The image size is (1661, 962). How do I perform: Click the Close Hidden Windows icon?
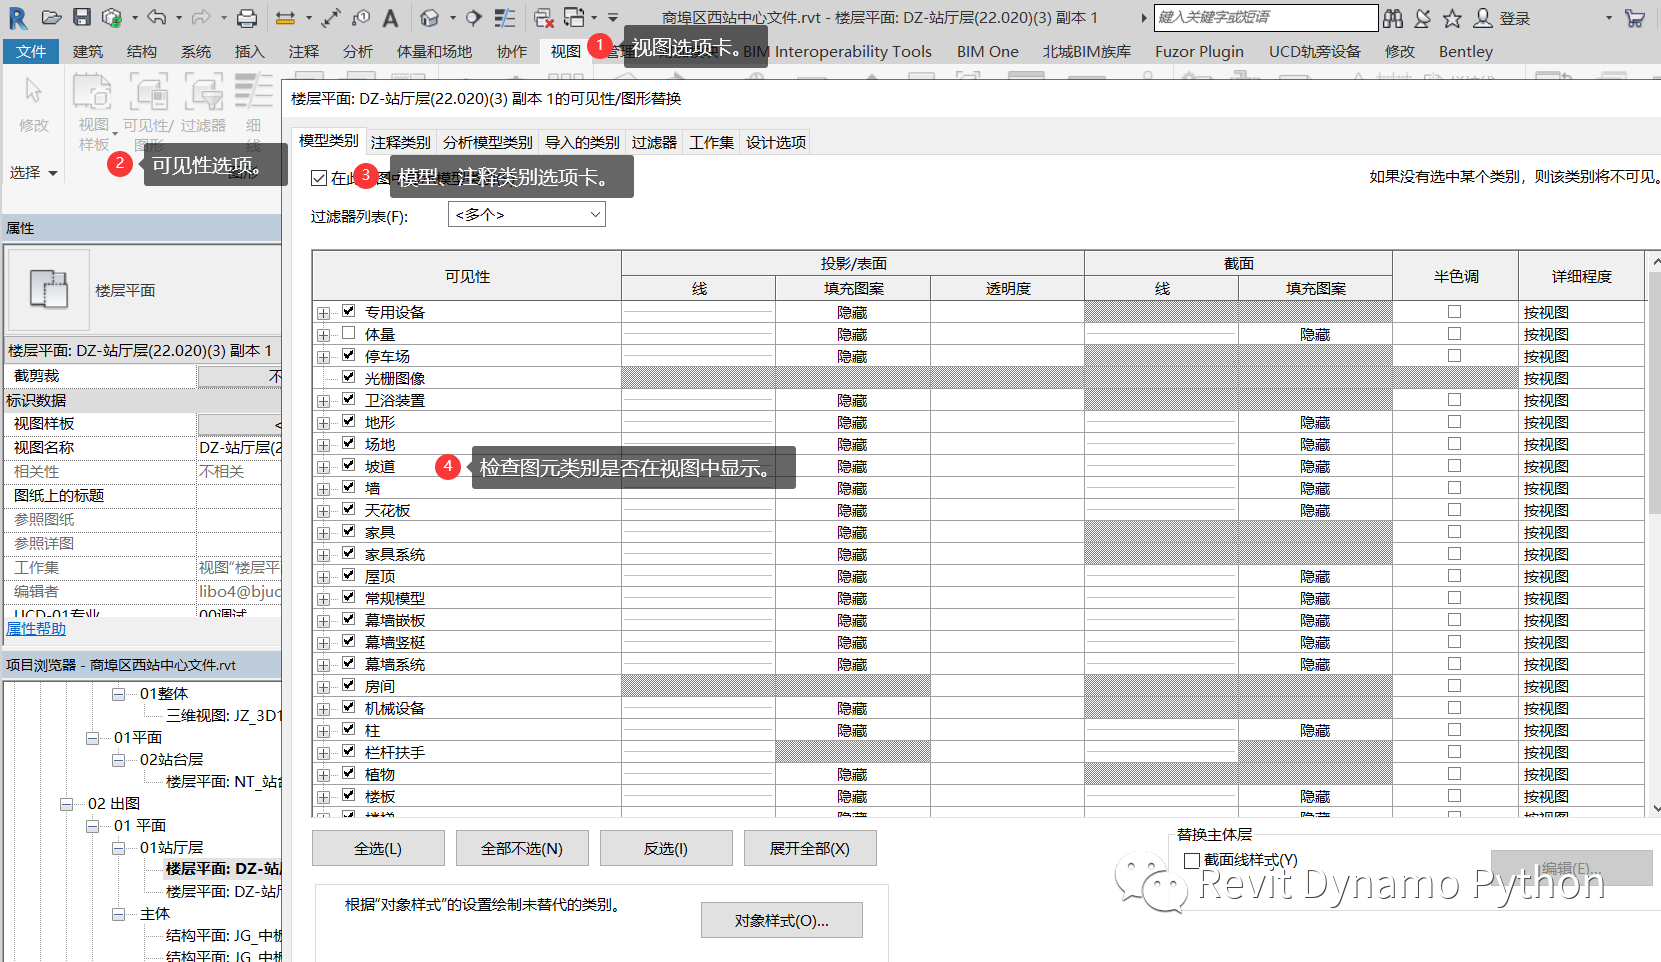tap(543, 17)
